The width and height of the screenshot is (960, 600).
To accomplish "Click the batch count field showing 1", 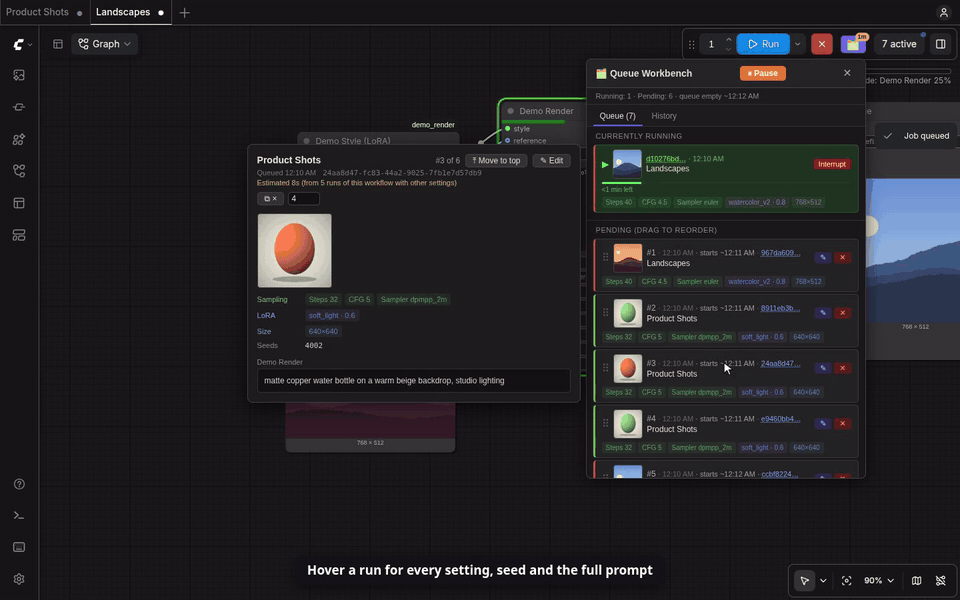I will pos(711,44).
